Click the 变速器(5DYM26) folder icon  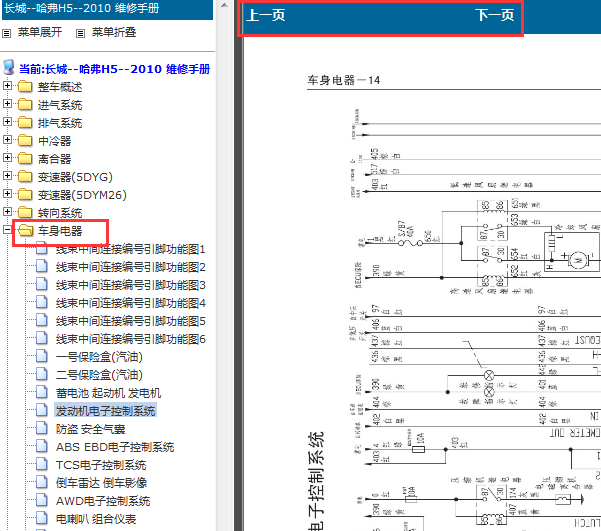pyautogui.click(x=25, y=195)
